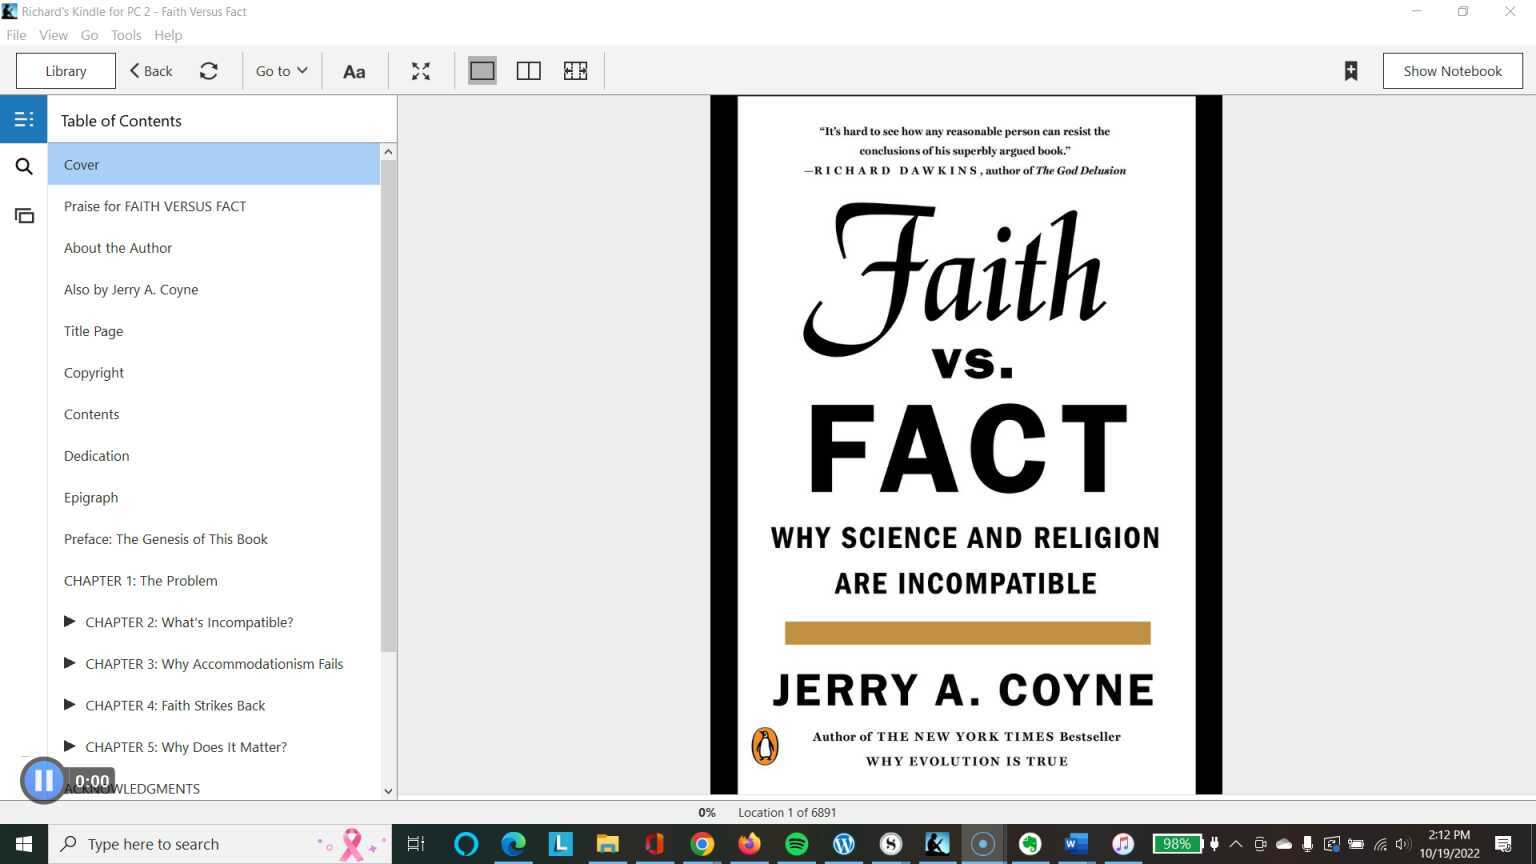Return to Library with the Library button
This screenshot has height=864, width=1536.
tap(65, 70)
